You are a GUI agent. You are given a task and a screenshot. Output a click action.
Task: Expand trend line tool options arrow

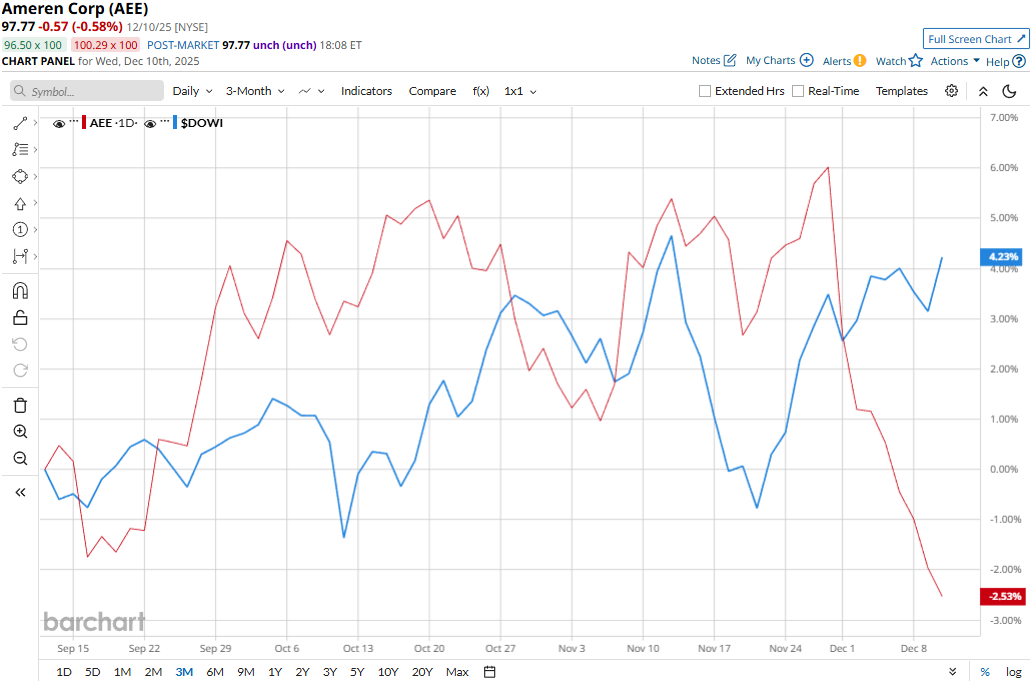(35, 123)
